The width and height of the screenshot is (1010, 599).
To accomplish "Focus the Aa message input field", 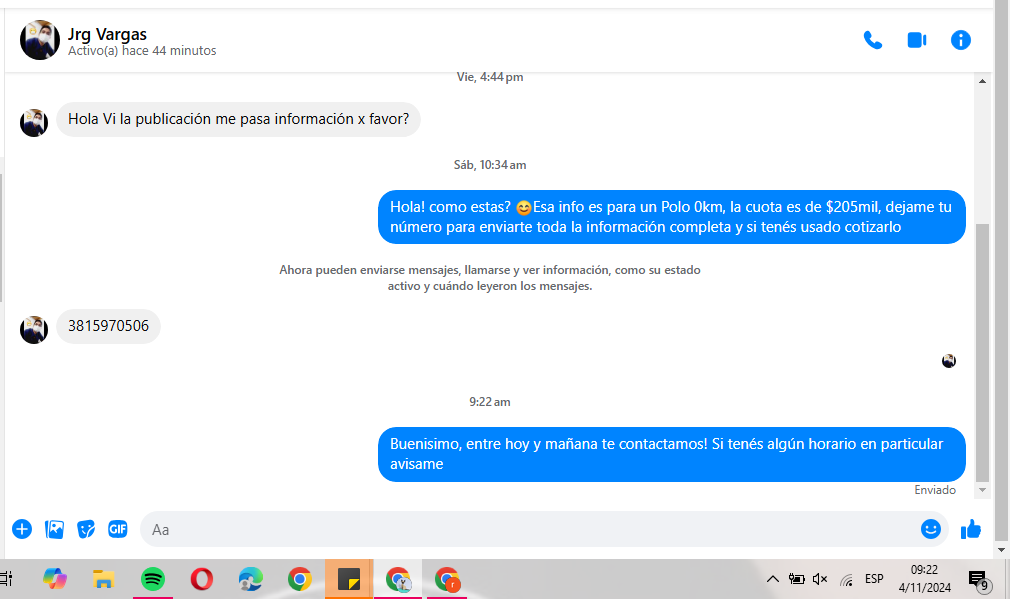I will [528, 529].
